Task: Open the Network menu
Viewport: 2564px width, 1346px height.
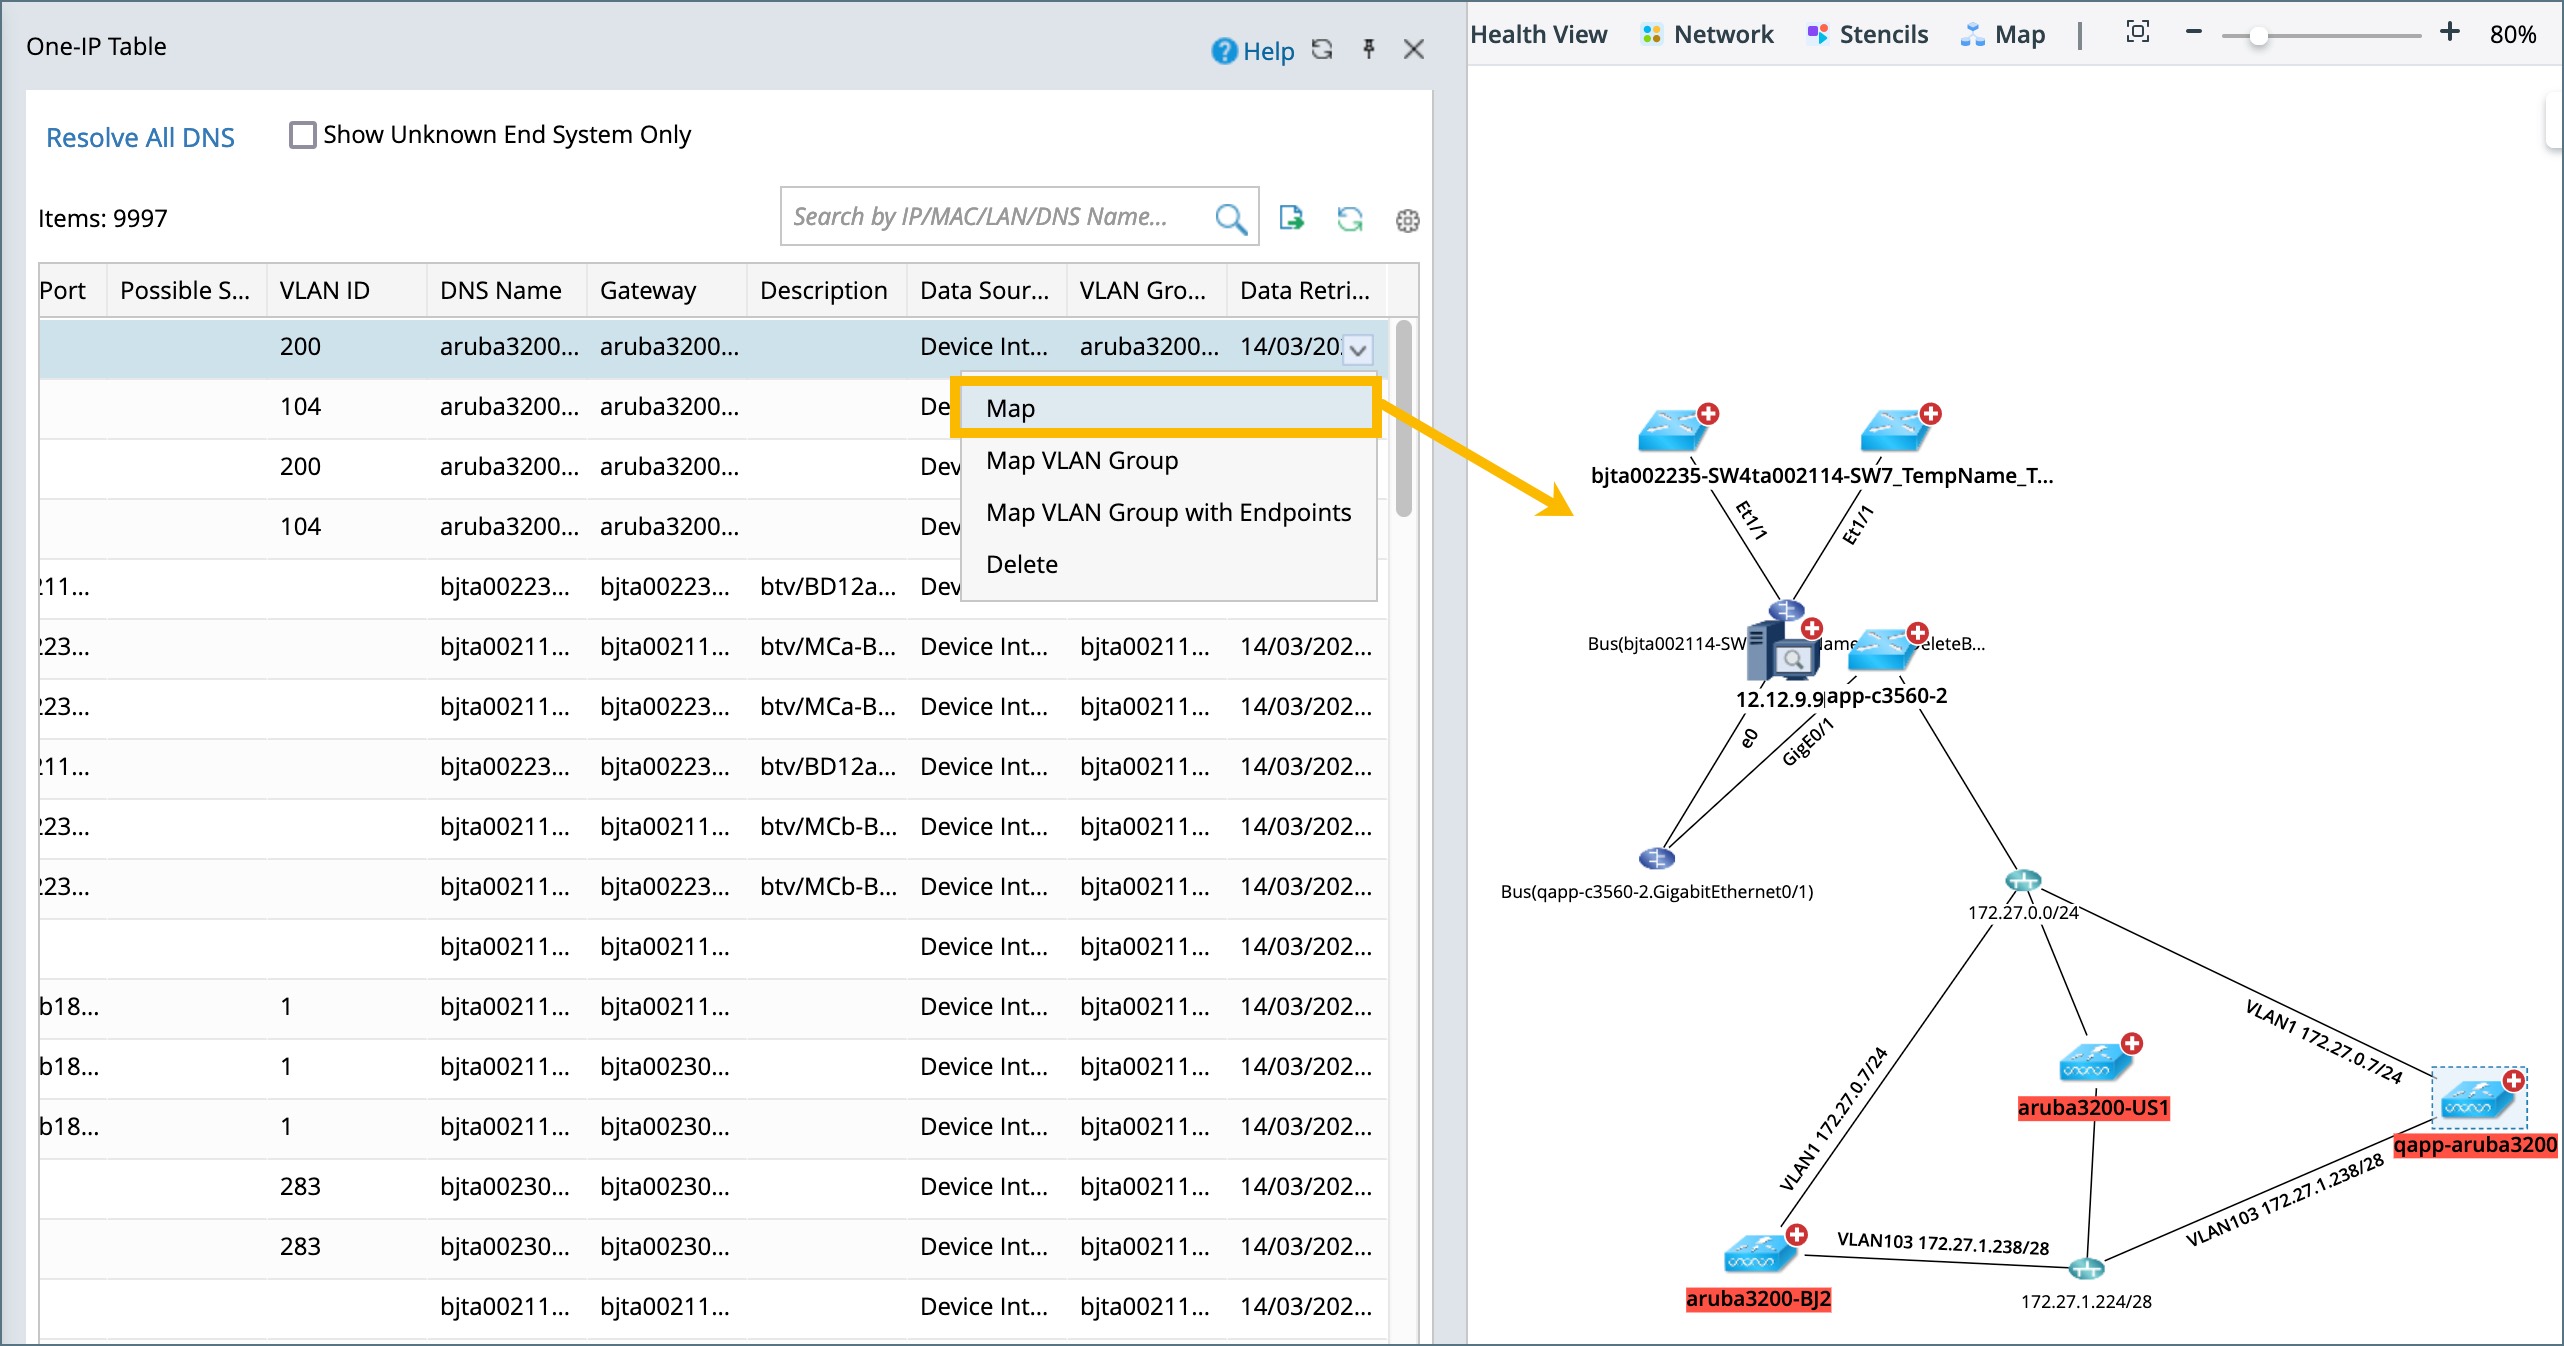Action: pyautogui.click(x=1707, y=34)
